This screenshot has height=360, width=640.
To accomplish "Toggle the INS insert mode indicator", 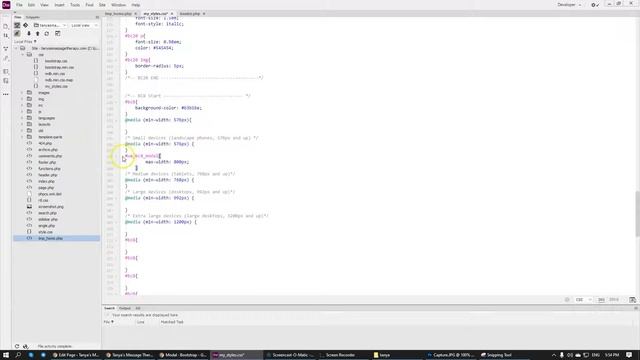I will [601, 300].
